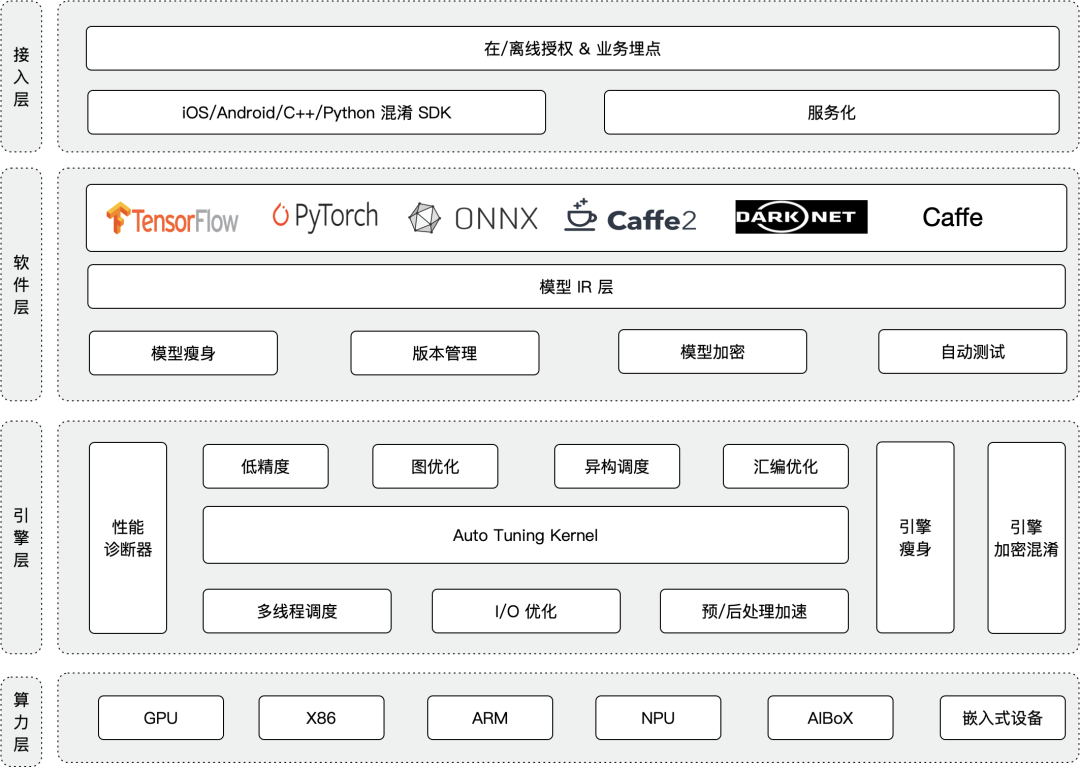
Task: Click the 接入层 side label
Action: point(21,76)
